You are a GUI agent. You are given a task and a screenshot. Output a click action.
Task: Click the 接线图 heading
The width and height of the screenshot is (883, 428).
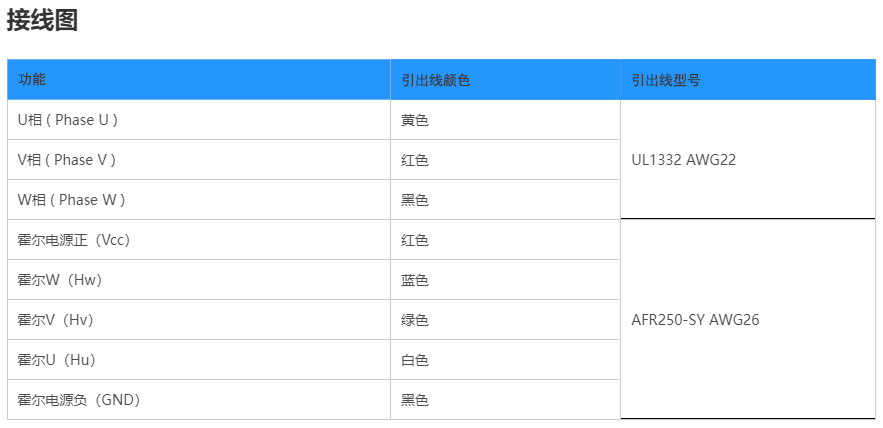pos(42,21)
